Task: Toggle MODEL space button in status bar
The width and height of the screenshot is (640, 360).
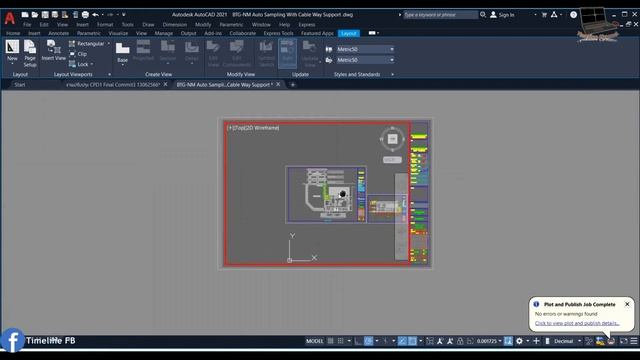Action: click(x=314, y=341)
